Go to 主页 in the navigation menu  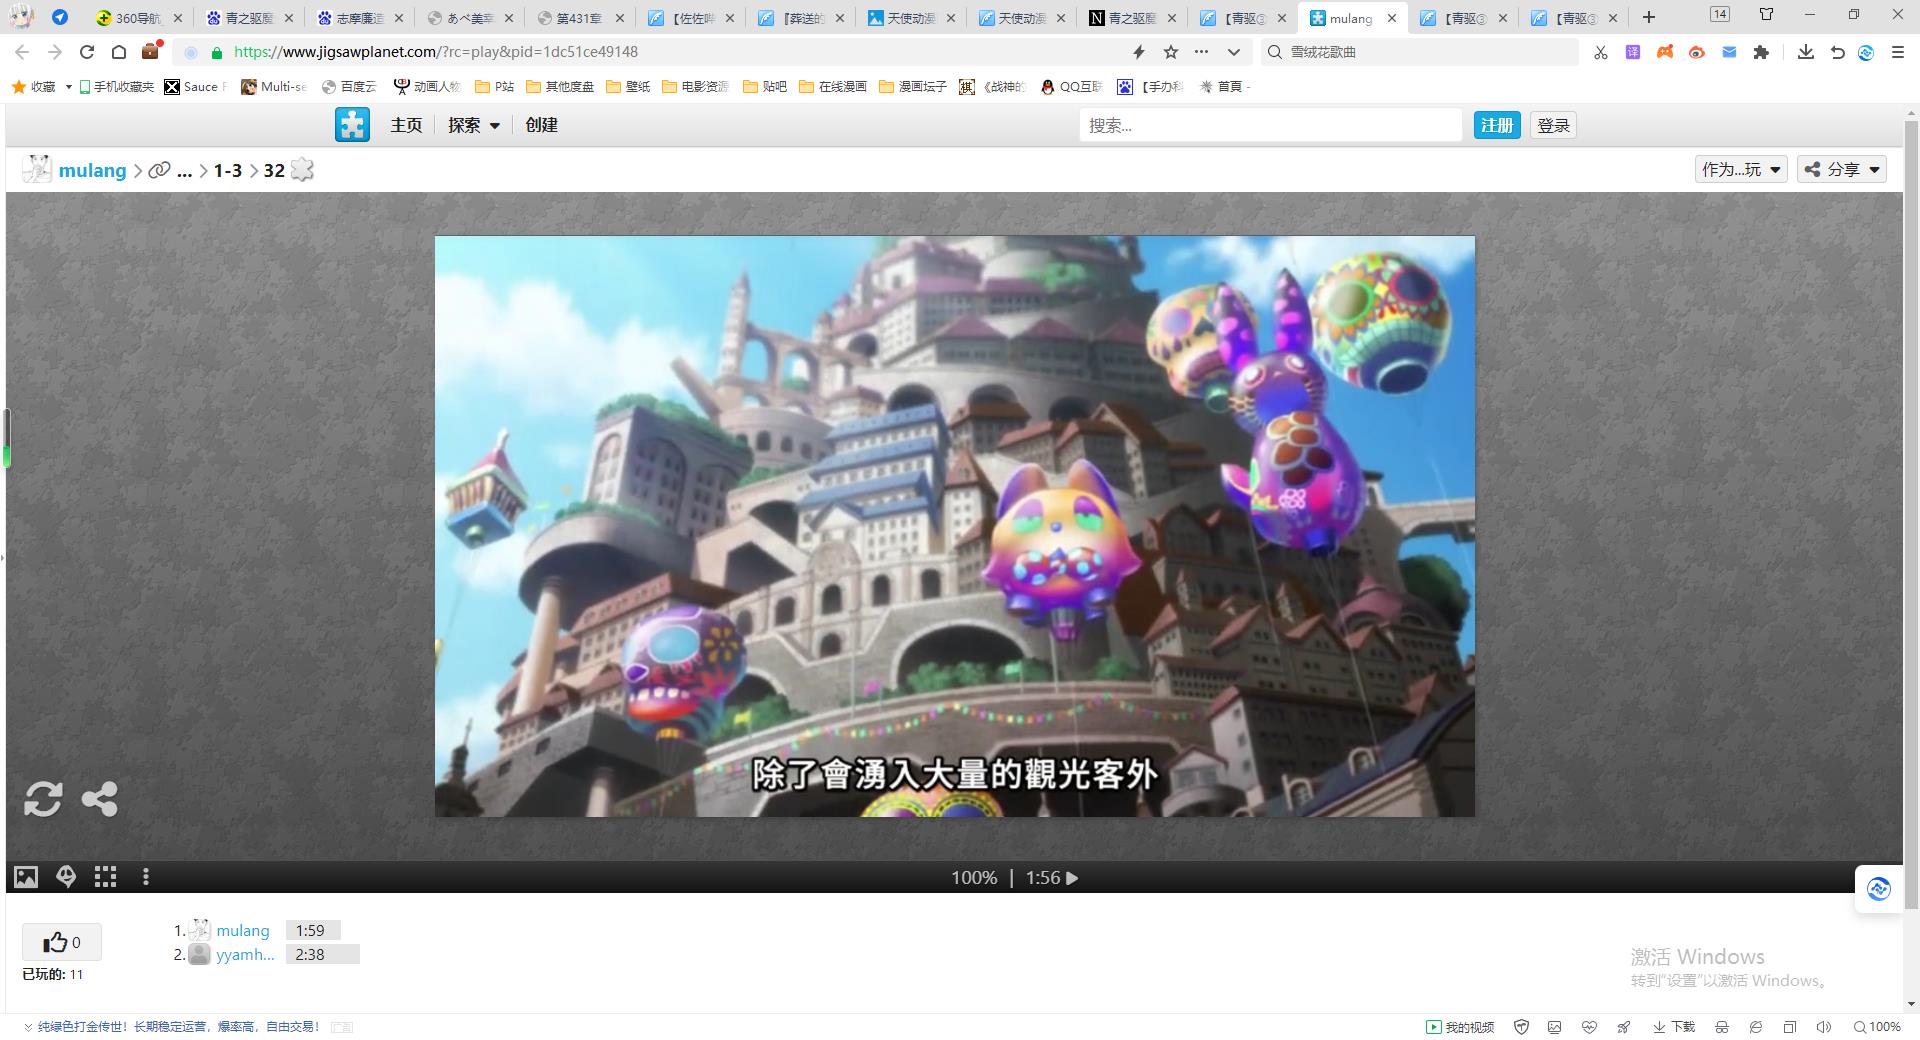(406, 125)
